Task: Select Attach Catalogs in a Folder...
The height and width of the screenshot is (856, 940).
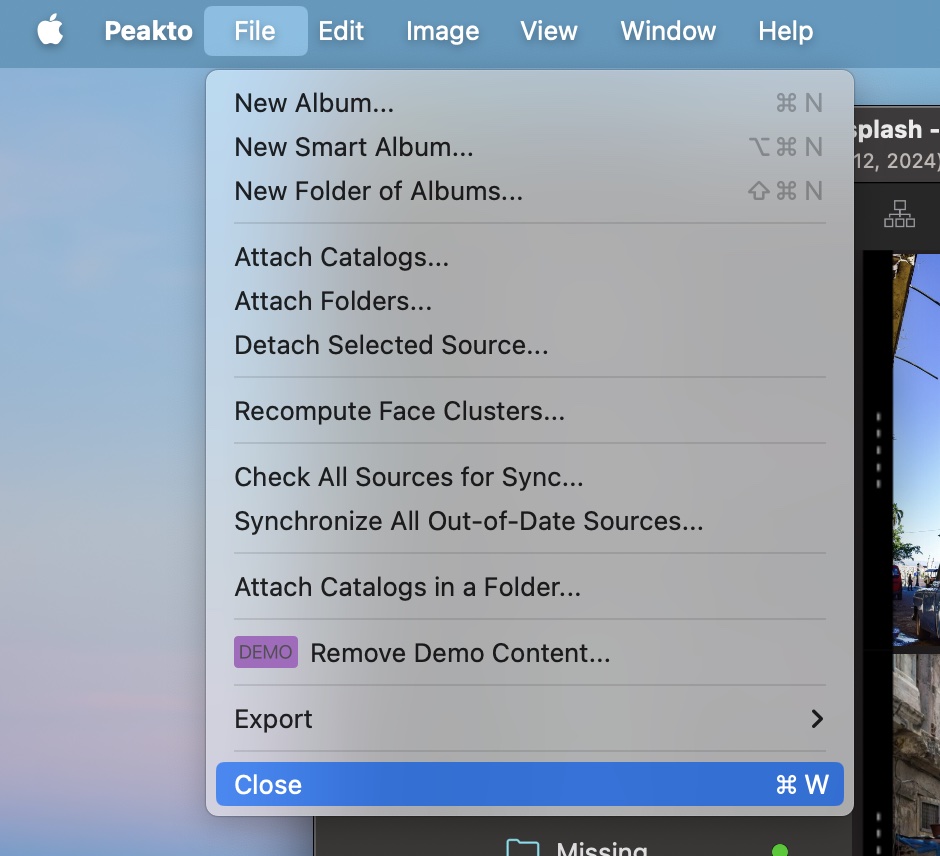Action: (530, 587)
